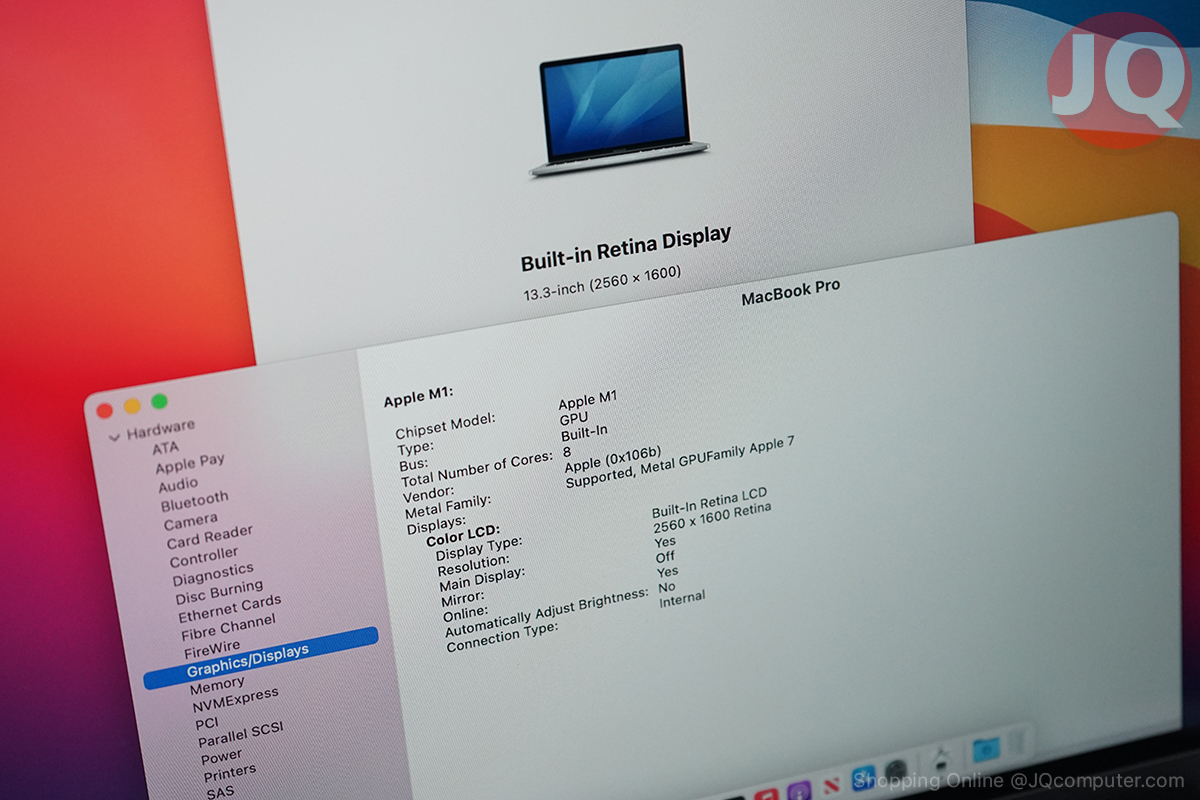1200x800 pixels.
Task: Click 'Supported, Metal GPUFamily Apple 7' value
Action: tap(680, 463)
